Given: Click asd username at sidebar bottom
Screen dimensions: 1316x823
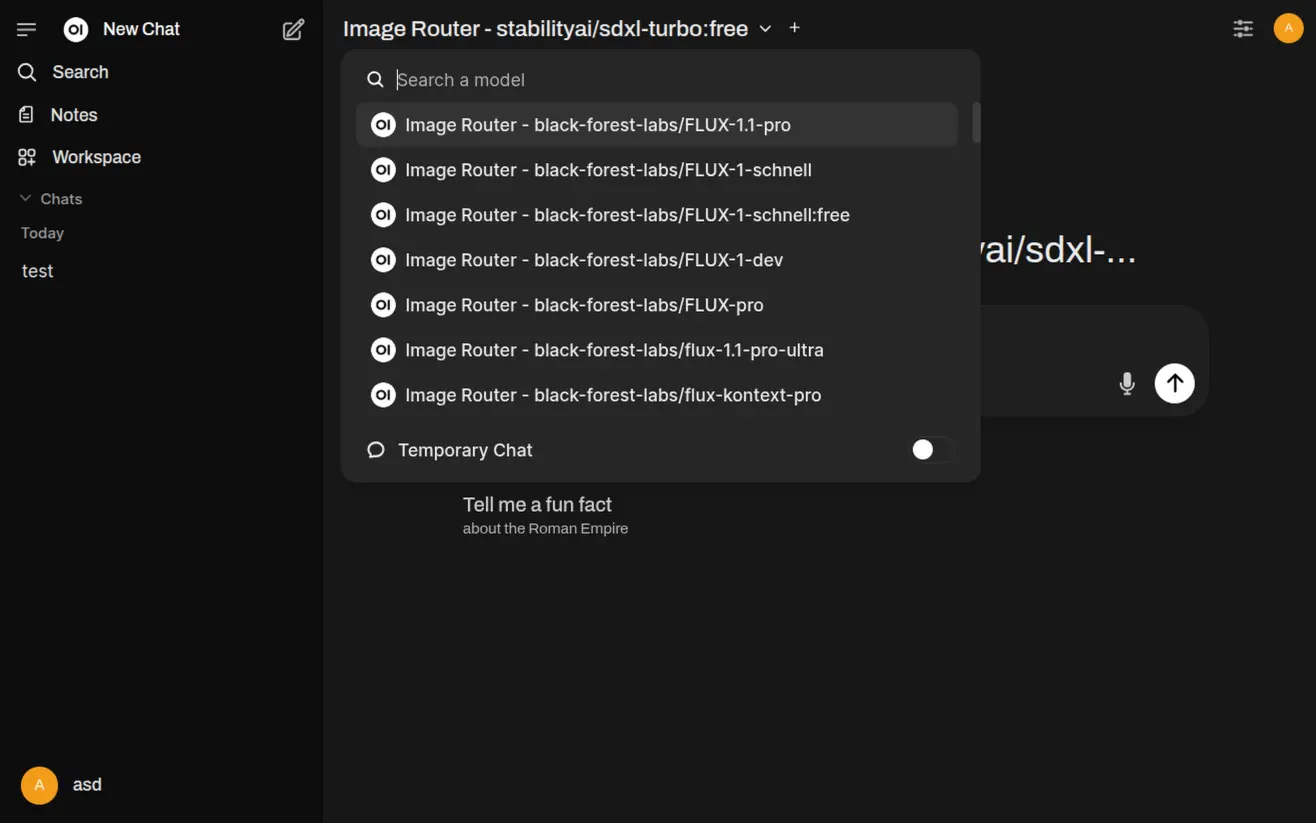Looking at the screenshot, I should (x=87, y=785).
